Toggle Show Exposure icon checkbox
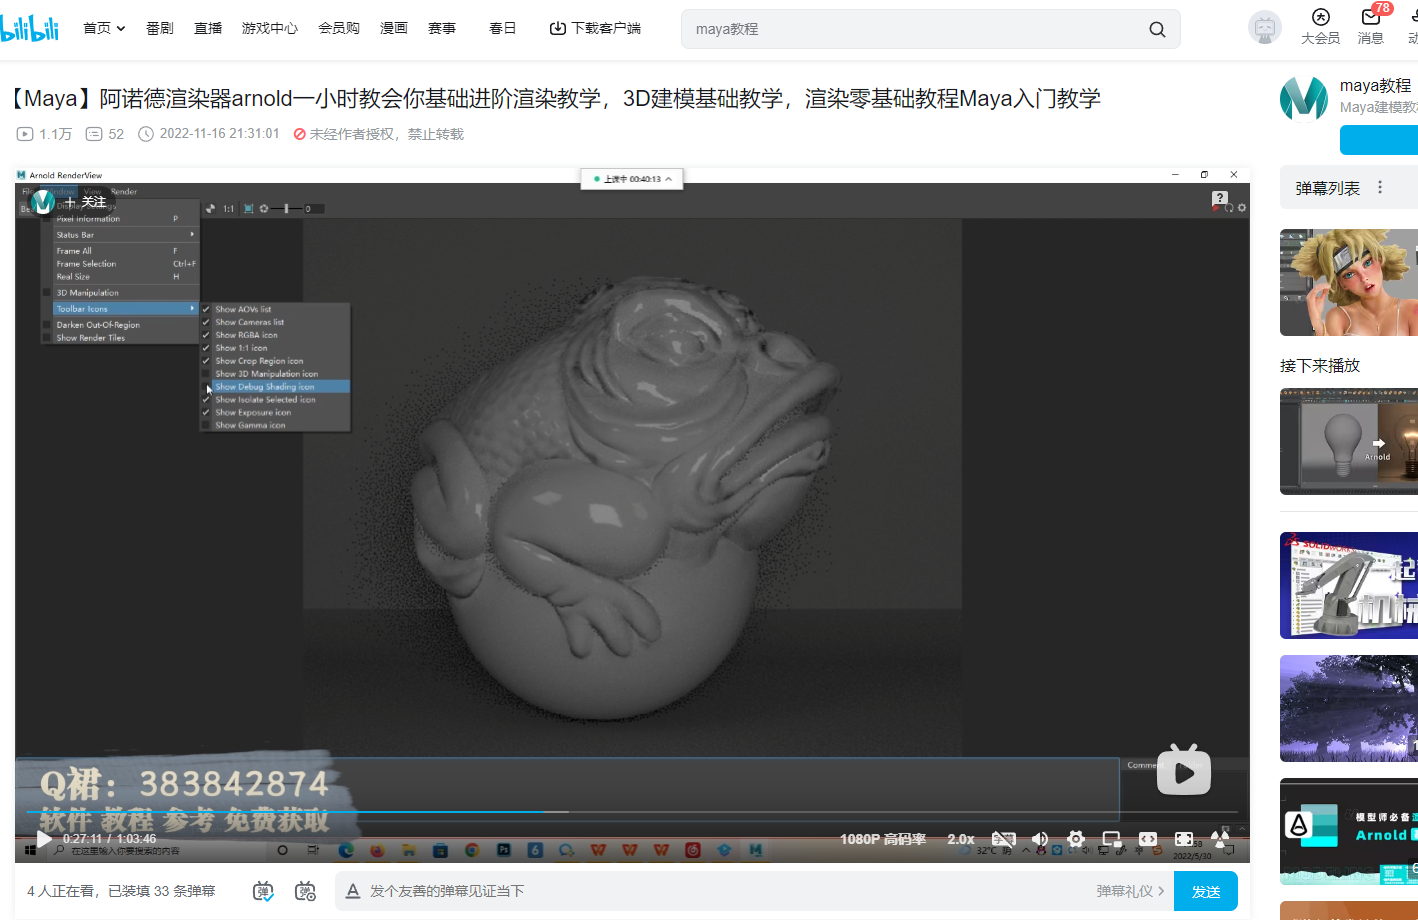Image resolution: width=1418 pixels, height=920 pixels. 206,412
